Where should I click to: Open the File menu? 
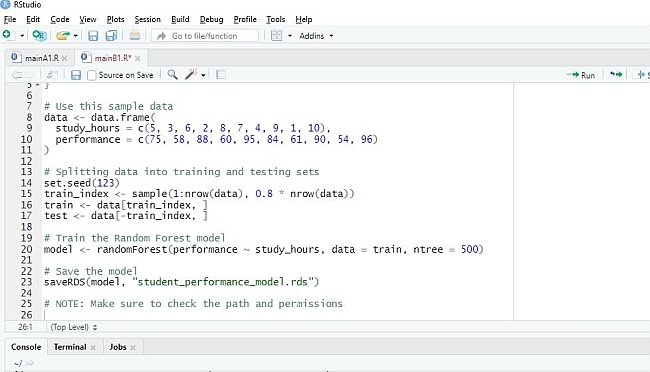click(x=10, y=19)
